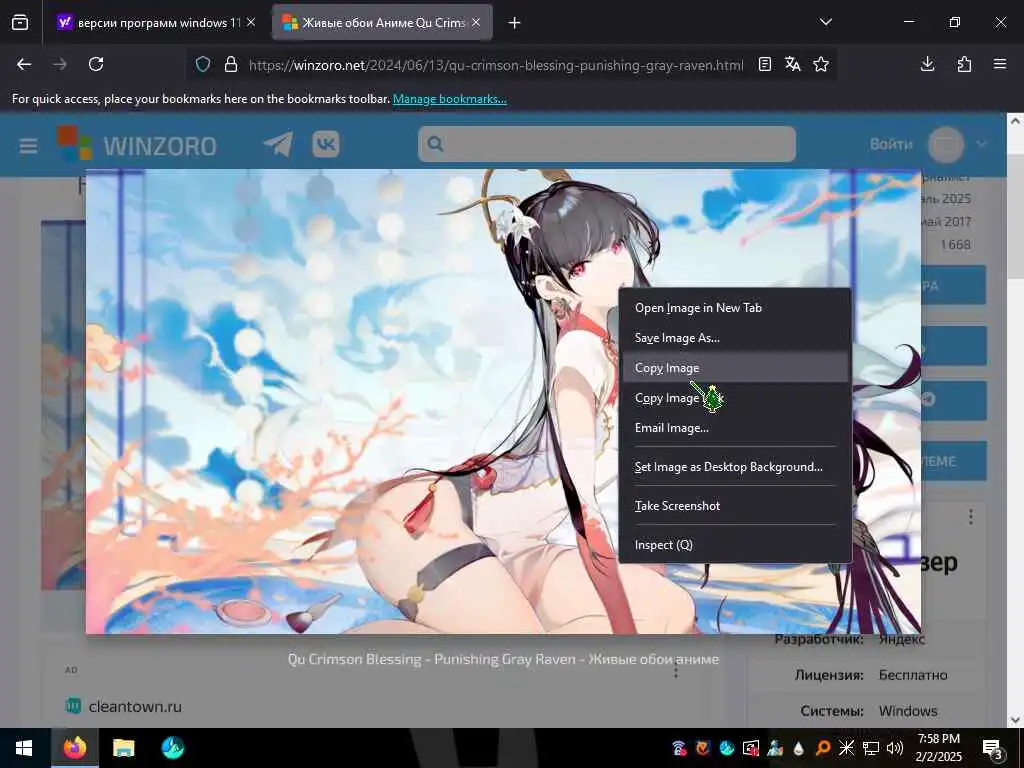Click the page scrollbar up arrow

coord(1015,121)
